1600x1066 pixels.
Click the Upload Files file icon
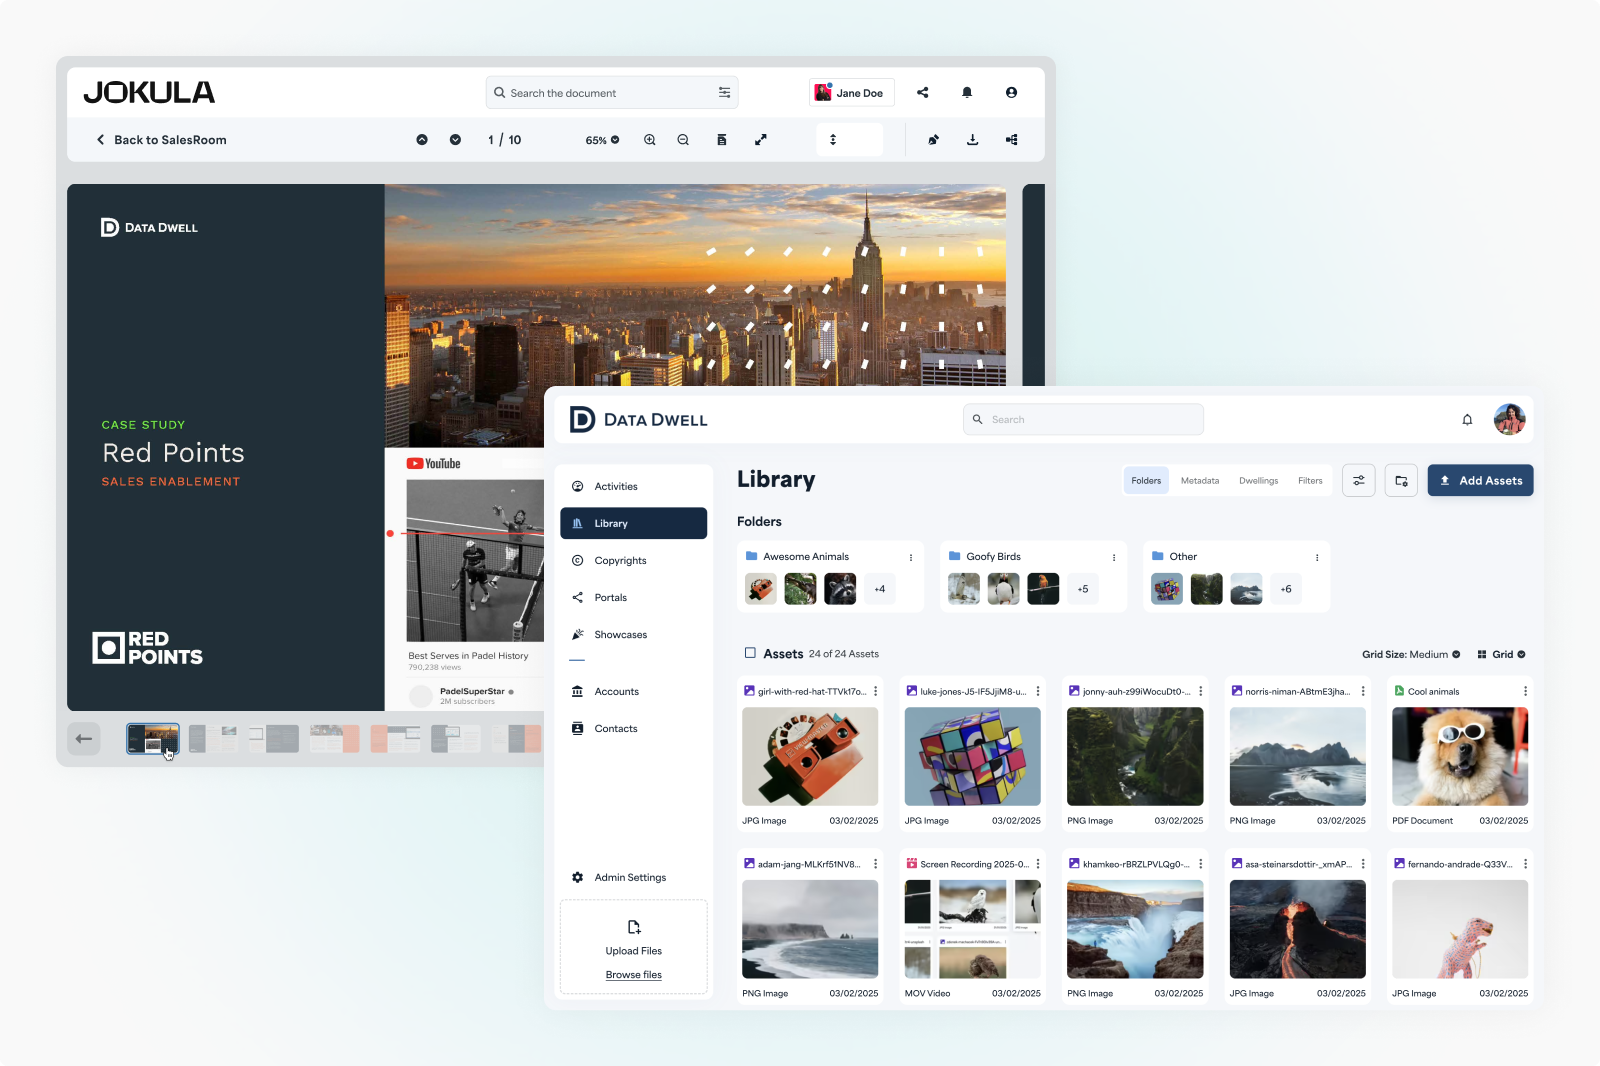point(634,927)
